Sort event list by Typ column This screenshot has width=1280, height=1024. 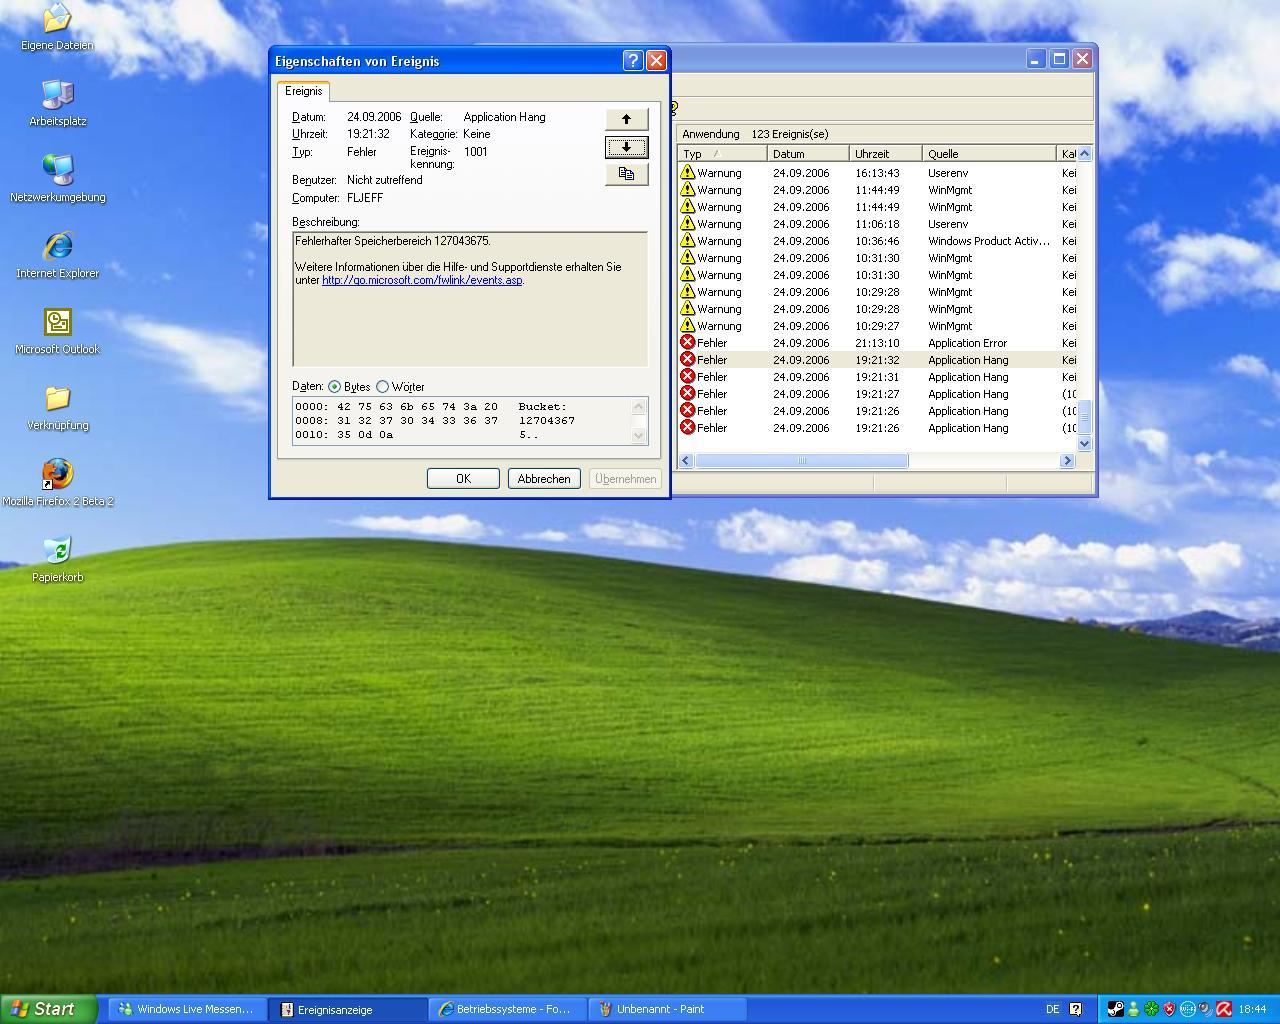722,154
